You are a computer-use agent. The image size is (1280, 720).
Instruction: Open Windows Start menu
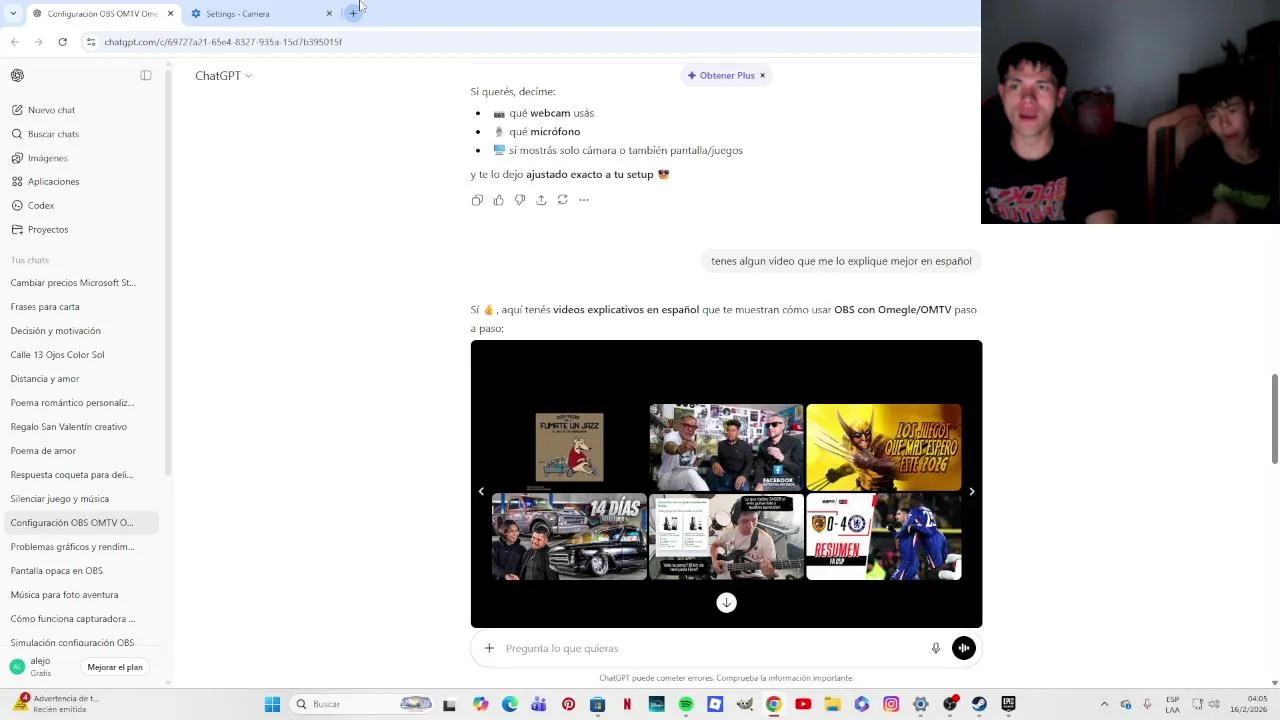pos(272,704)
